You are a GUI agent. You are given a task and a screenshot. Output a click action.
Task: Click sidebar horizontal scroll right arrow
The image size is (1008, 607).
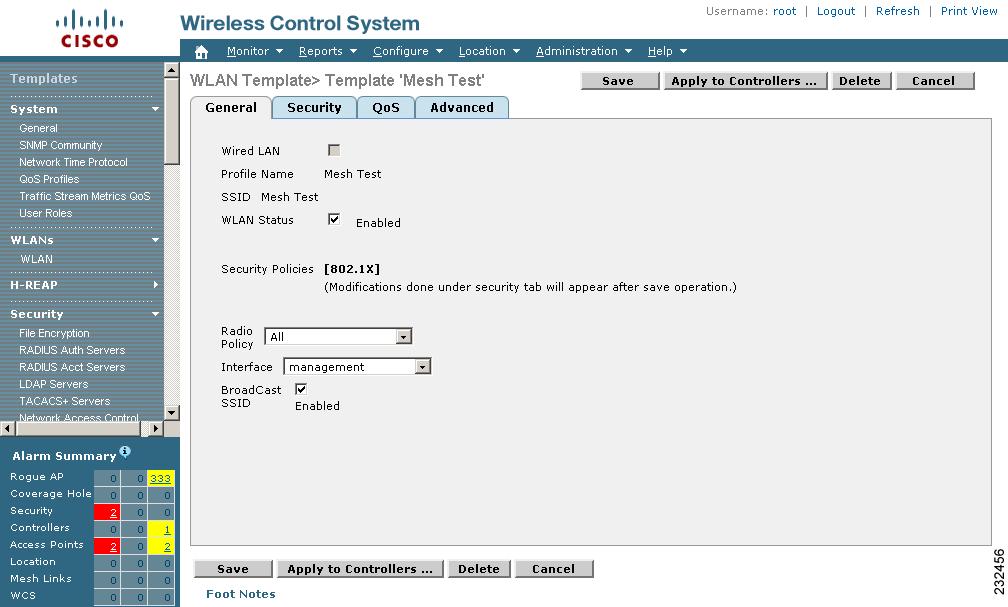[156, 428]
